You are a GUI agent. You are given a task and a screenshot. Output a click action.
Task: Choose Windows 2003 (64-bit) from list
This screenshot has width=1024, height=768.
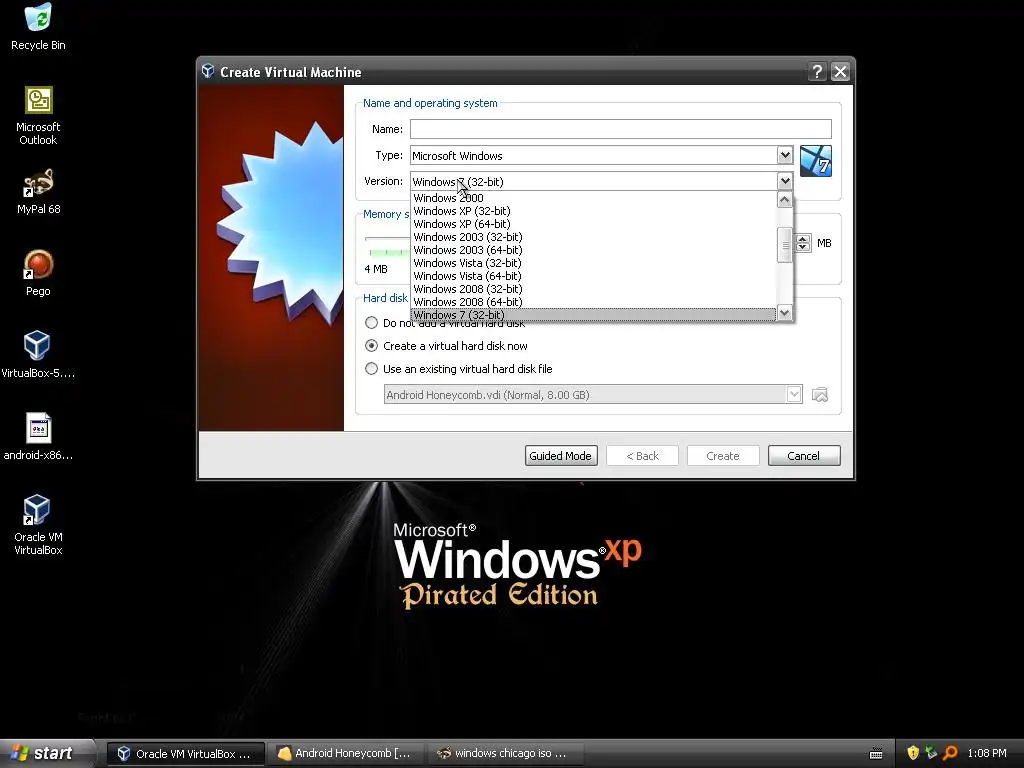pyautogui.click(x=593, y=250)
